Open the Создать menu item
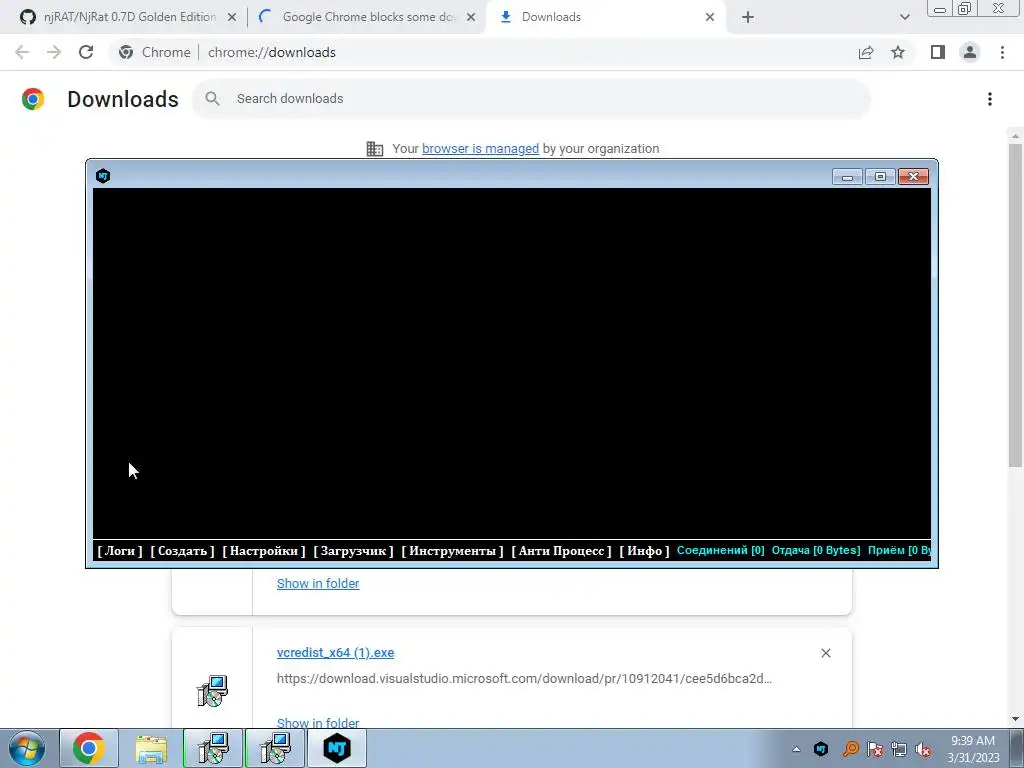 pos(182,551)
